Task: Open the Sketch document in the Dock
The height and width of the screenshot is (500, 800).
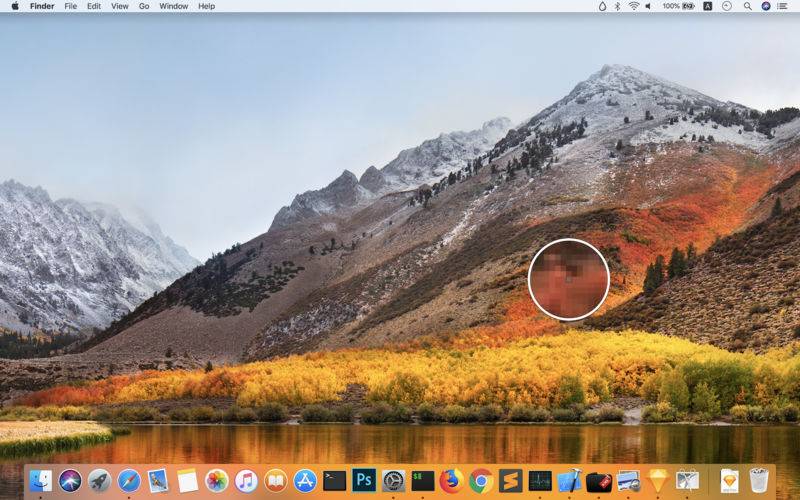Action: pyautogui.click(x=730, y=481)
